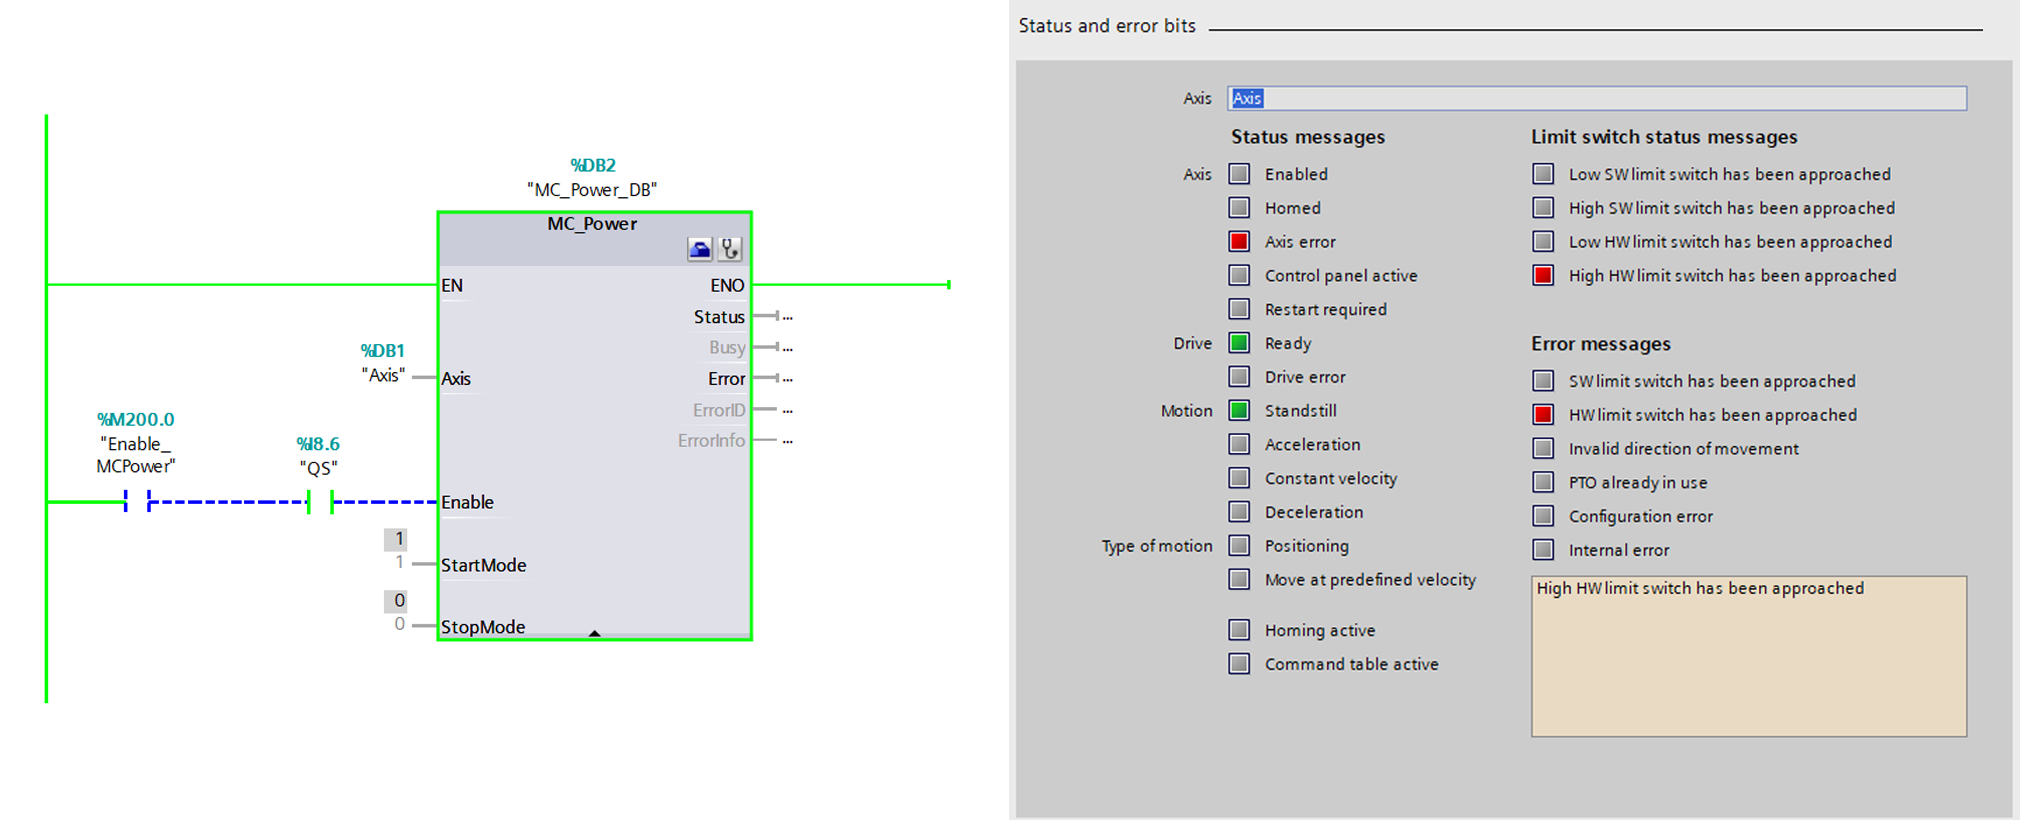Image resolution: width=2020 pixels, height=820 pixels.
Task: Click the Enable_MCPower contact
Action: click(137, 501)
